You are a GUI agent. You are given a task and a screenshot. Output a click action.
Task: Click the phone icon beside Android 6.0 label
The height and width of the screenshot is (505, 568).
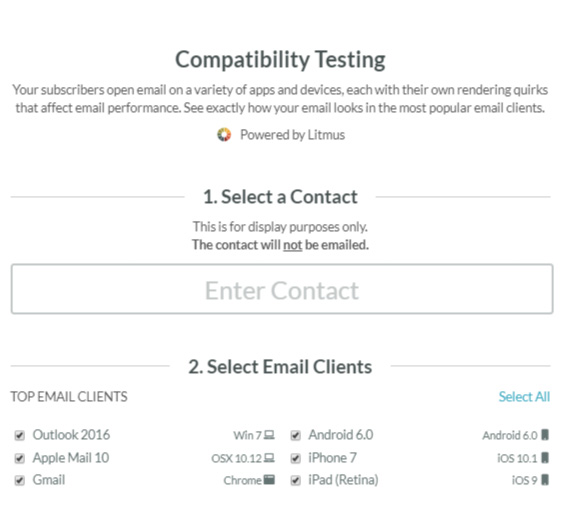coord(545,434)
